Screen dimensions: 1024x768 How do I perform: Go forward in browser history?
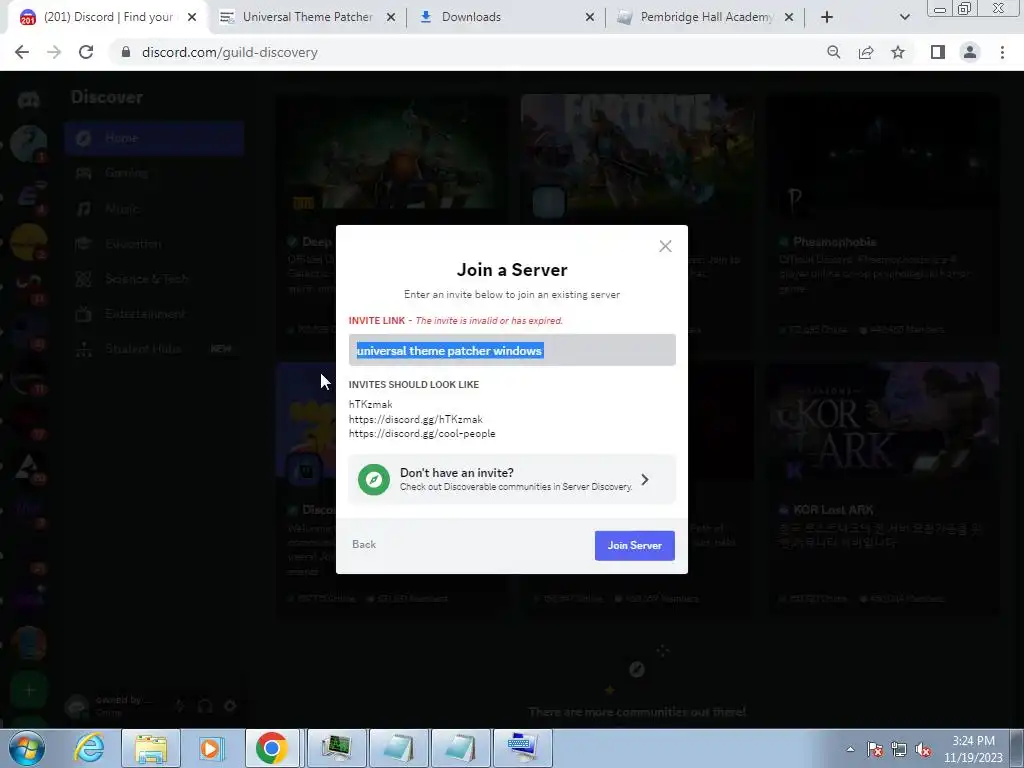click(54, 52)
